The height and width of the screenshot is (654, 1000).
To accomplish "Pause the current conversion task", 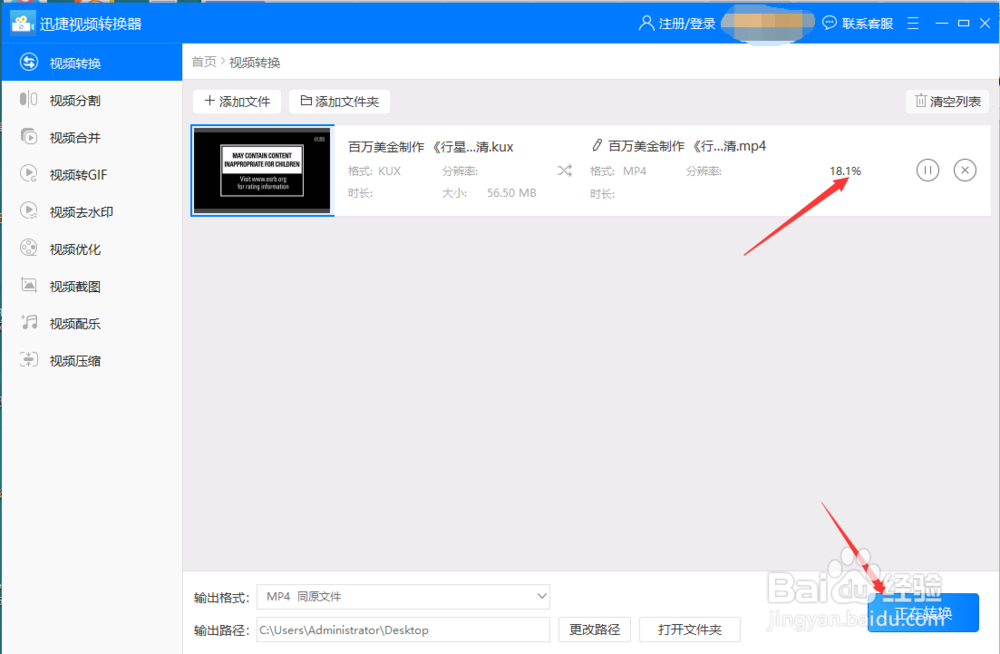I will pos(927,170).
